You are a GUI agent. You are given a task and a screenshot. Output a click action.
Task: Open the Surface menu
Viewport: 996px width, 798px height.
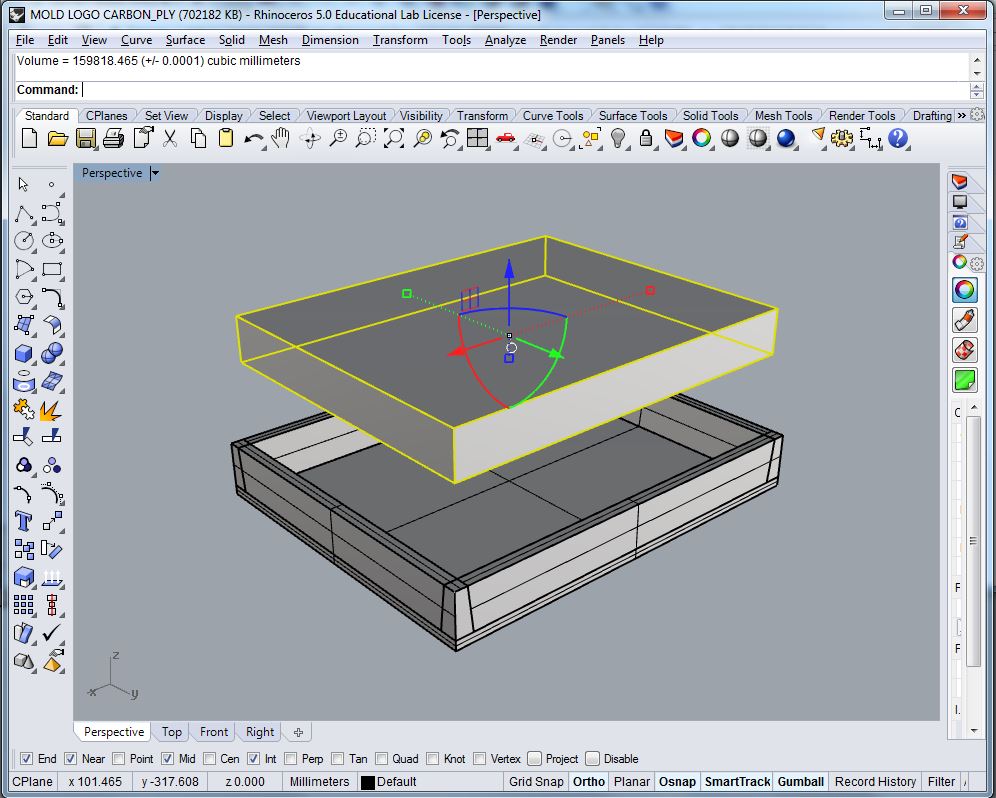coord(185,40)
